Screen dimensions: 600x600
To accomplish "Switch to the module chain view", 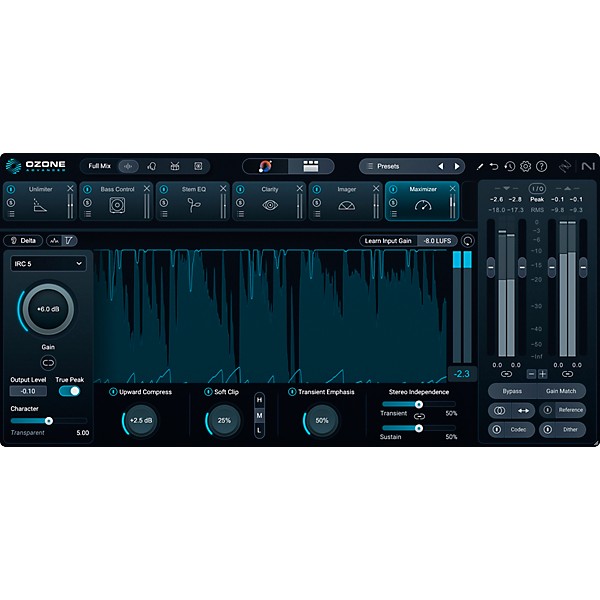I will (310, 166).
